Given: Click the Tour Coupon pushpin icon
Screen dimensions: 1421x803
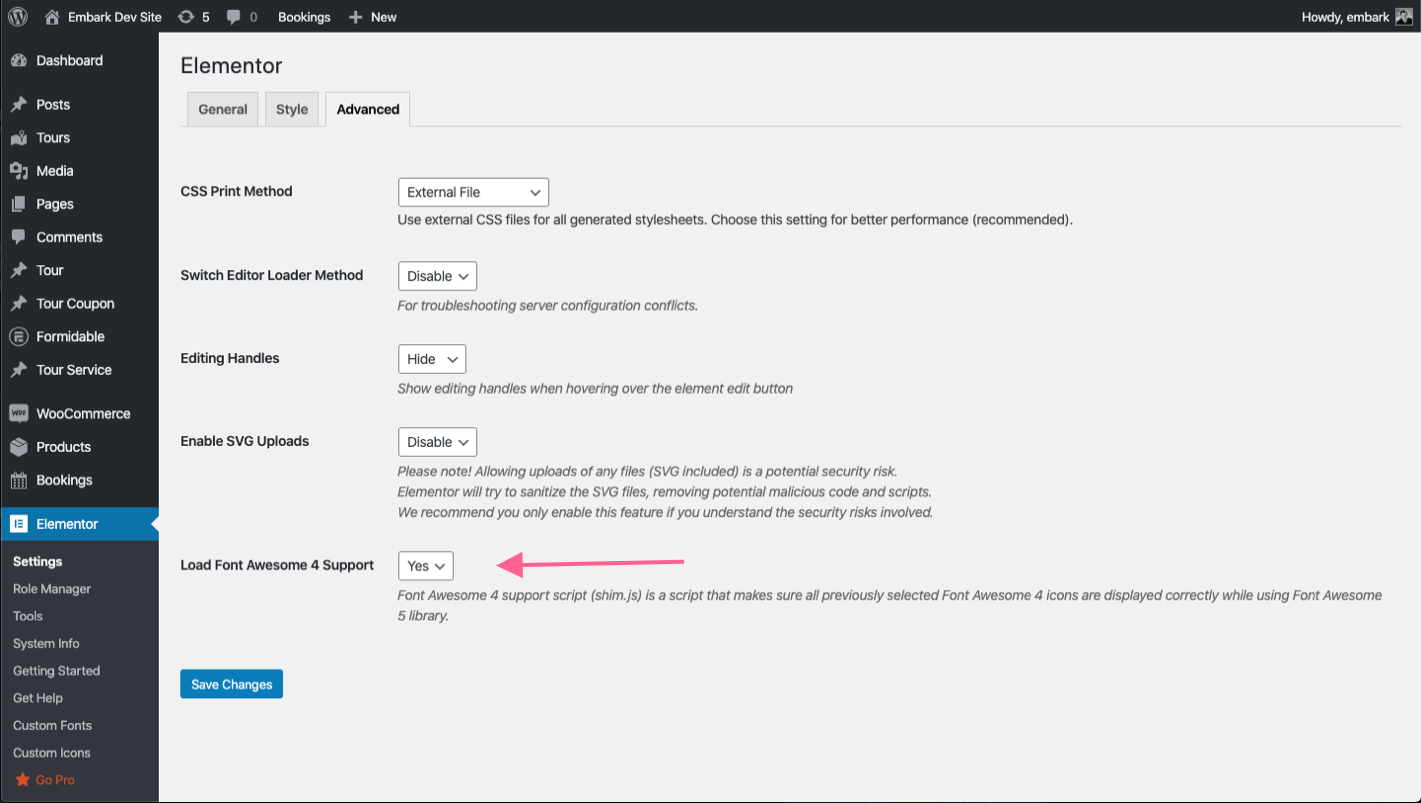Looking at the screenshot, I should (x=19, y=304).
